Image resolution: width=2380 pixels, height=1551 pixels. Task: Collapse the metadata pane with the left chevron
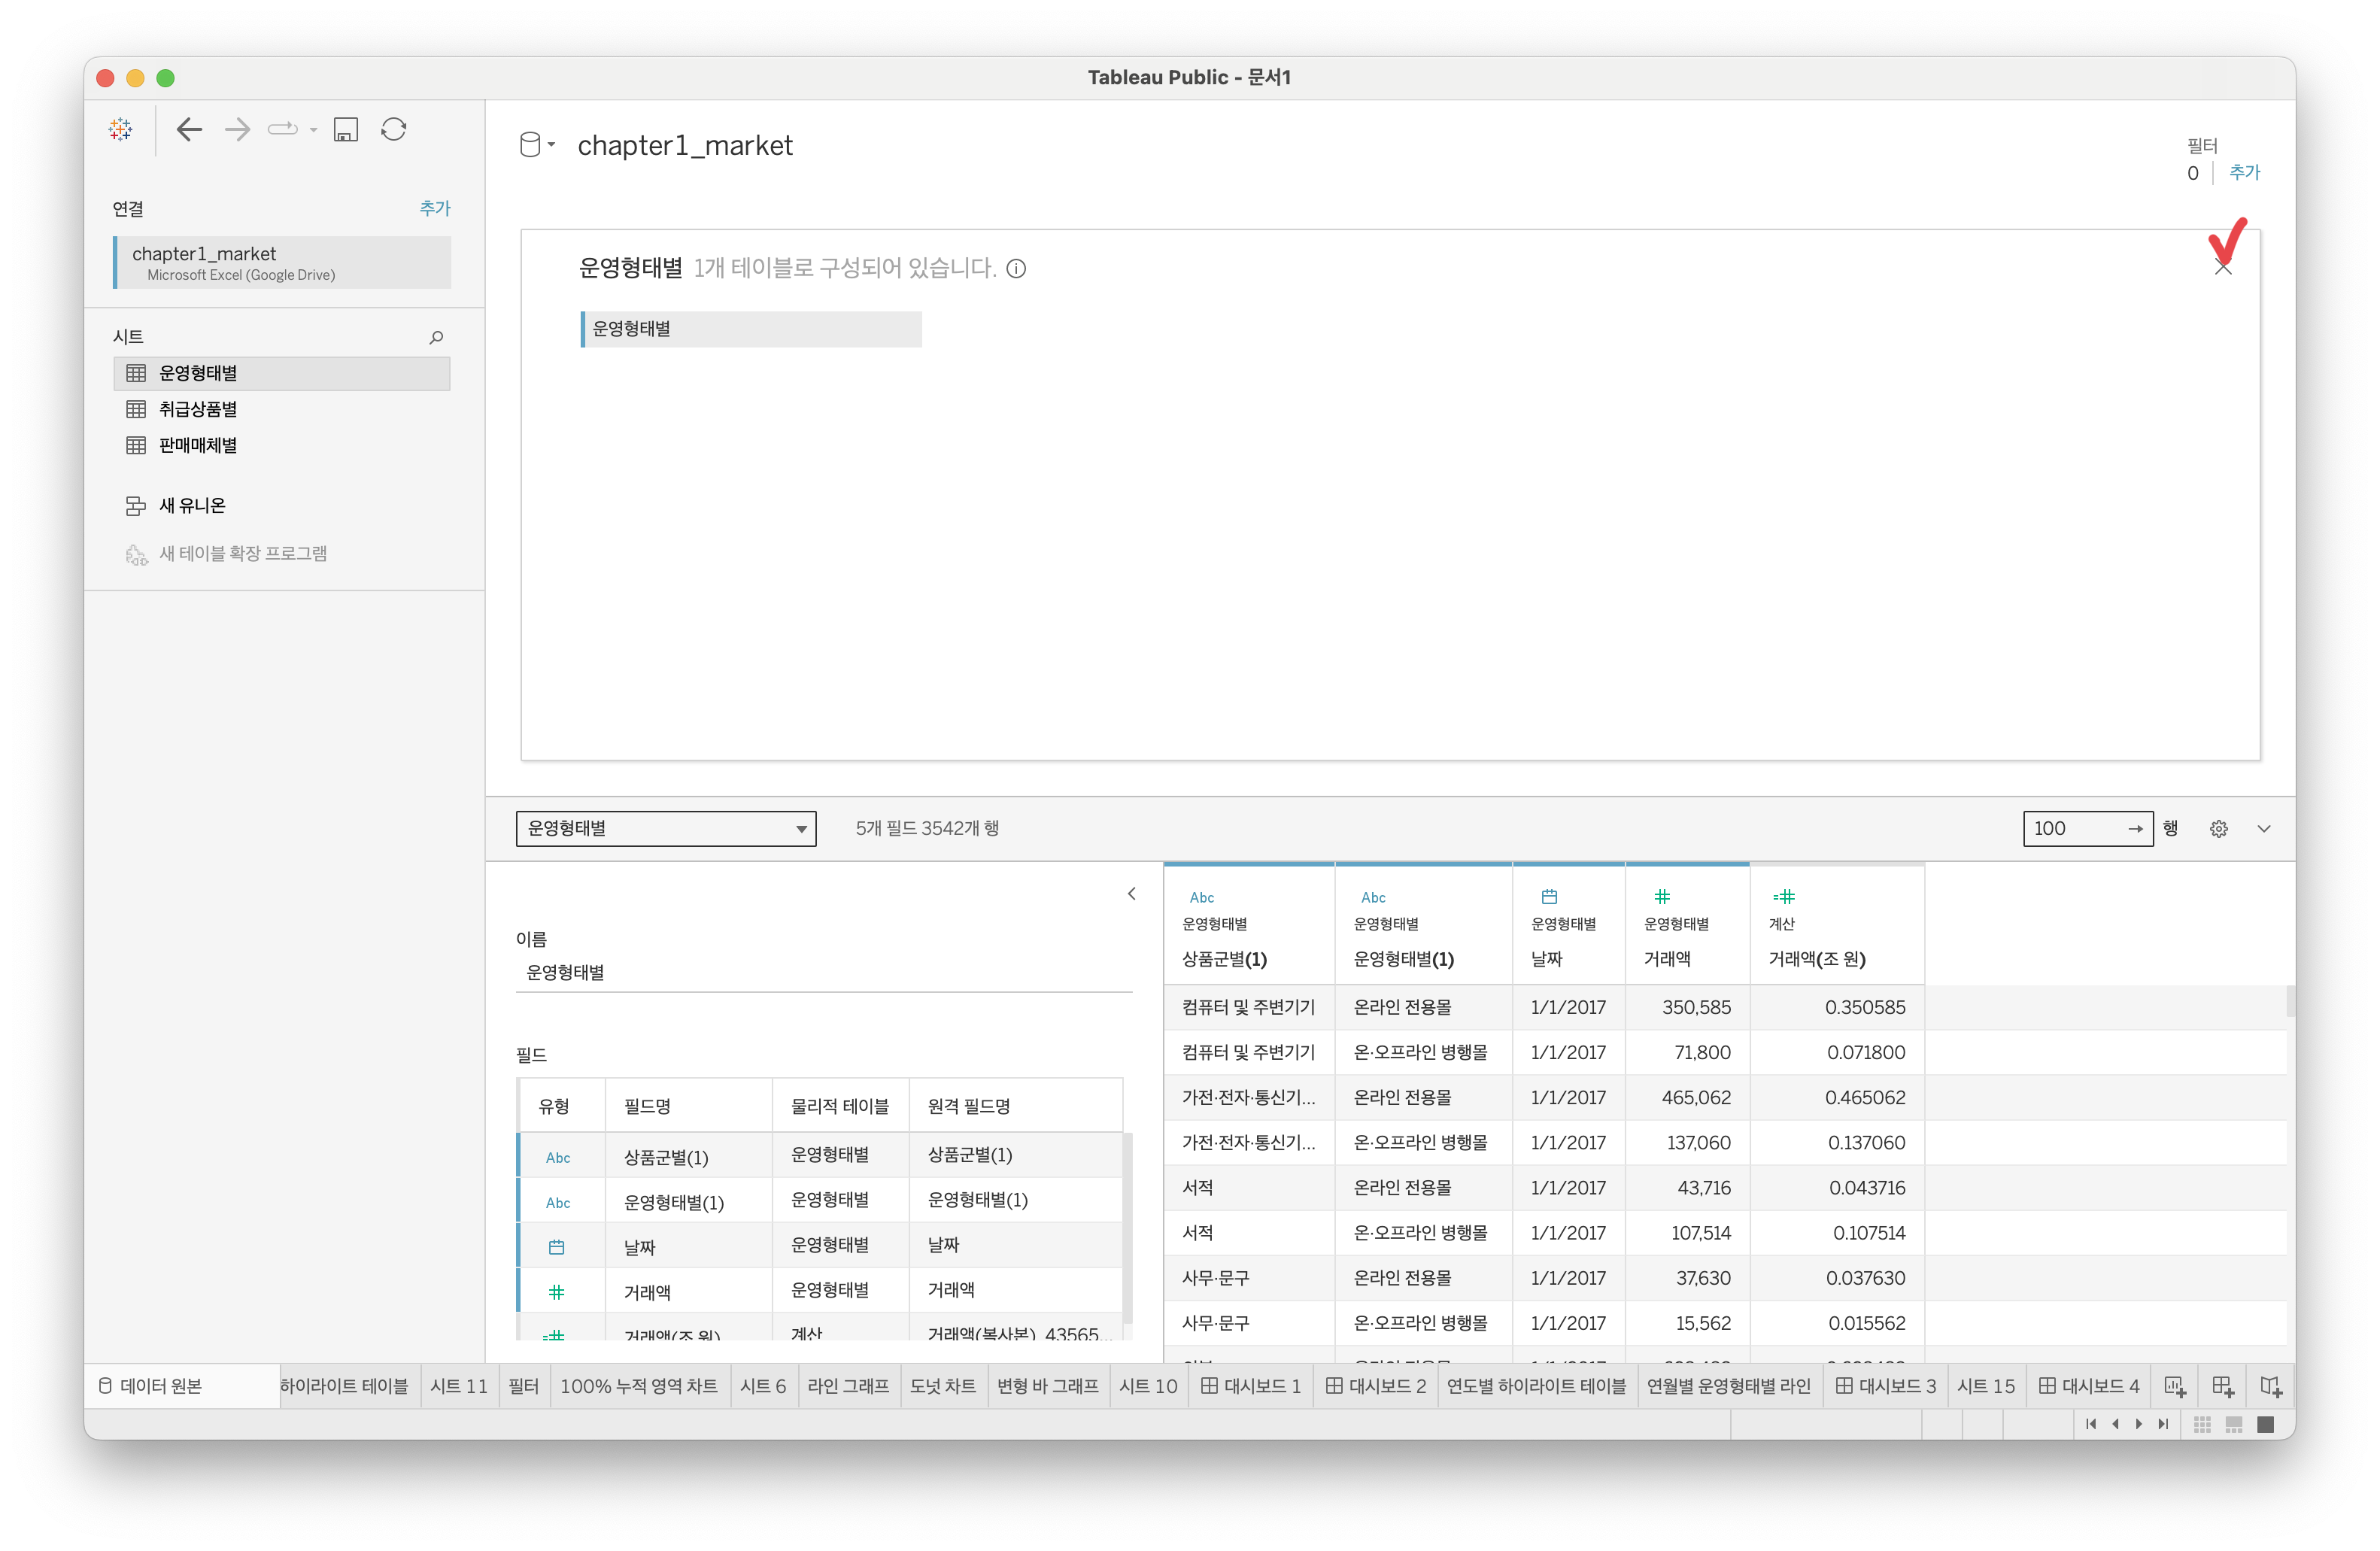pos(1131,894)
